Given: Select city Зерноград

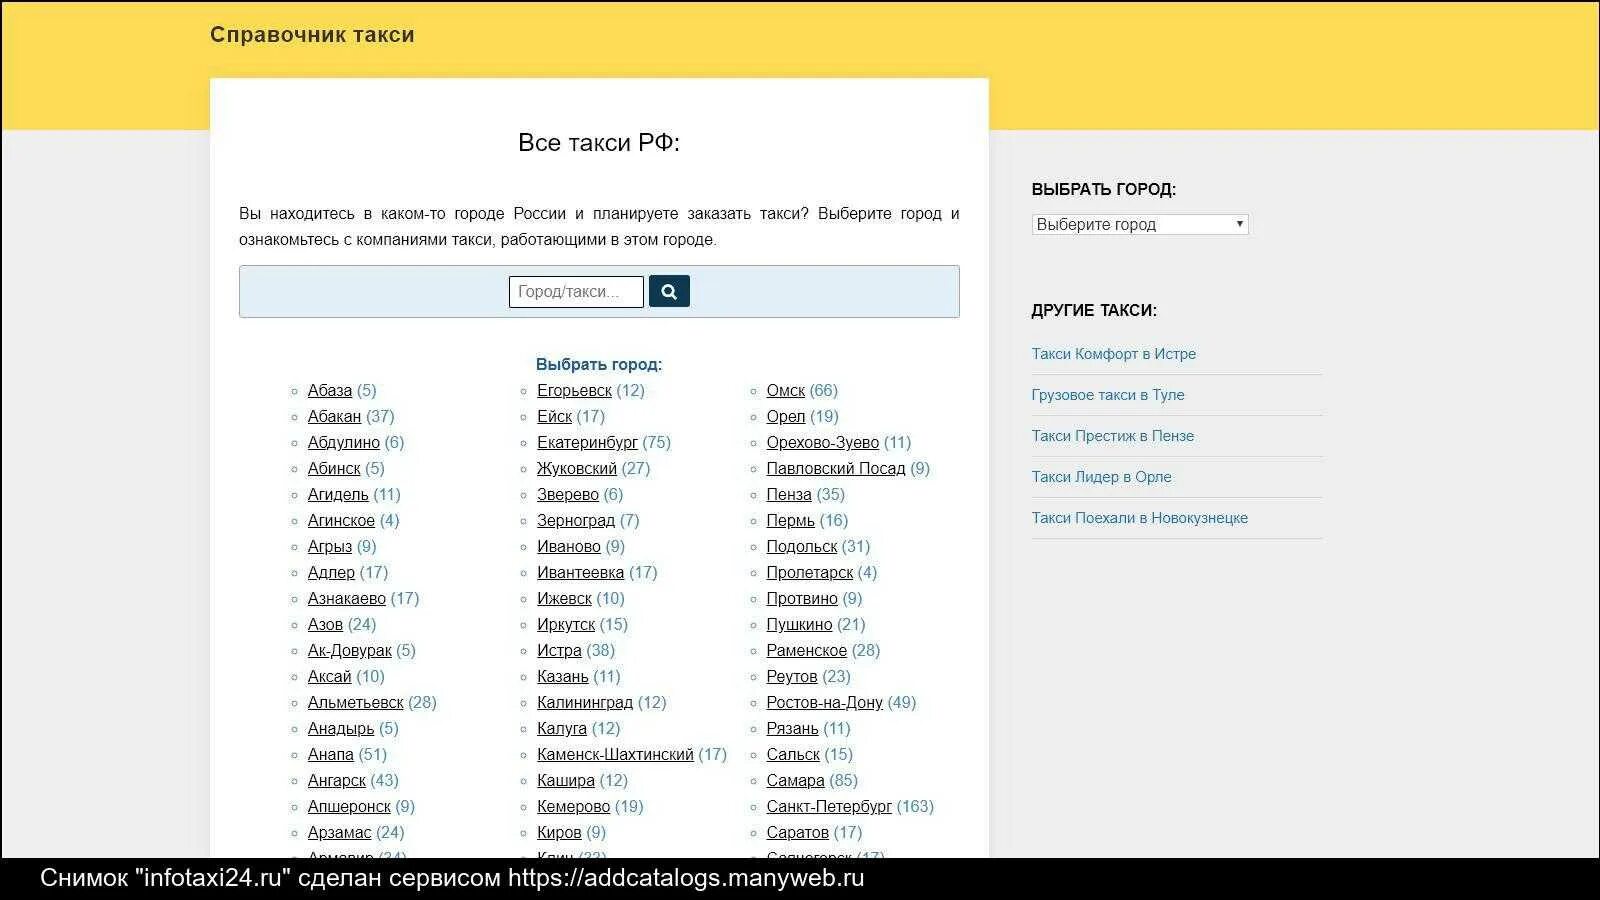Looking at the screenshot, I should [576, 521].
